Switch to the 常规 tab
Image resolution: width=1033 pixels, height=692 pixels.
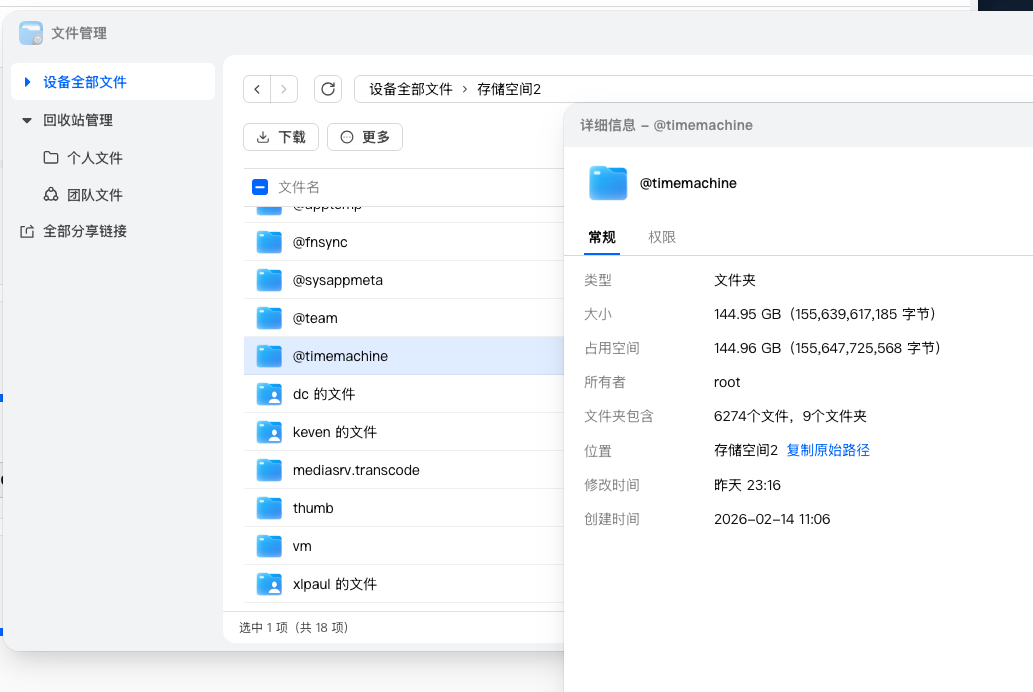point(601,237)
